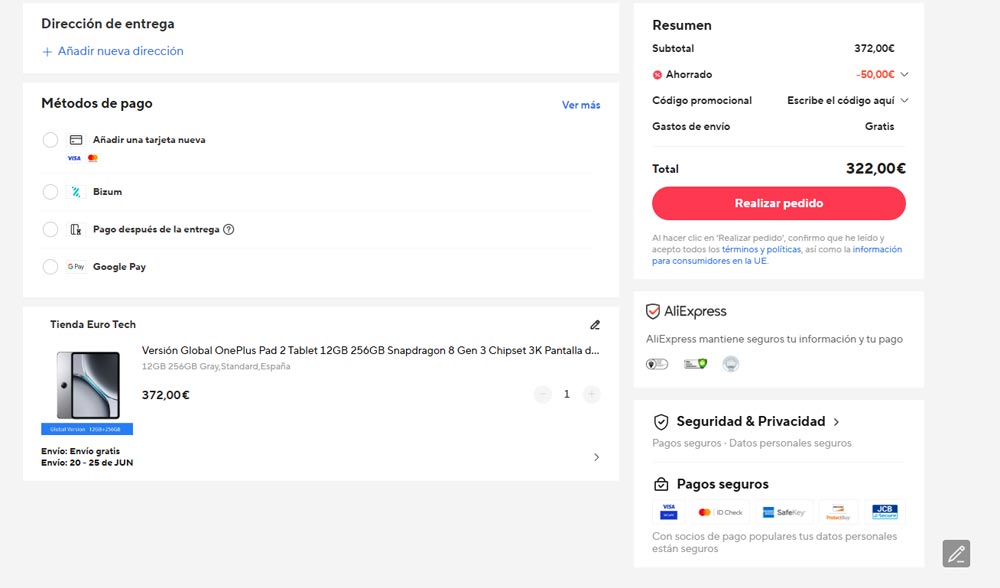1000x588 pixels.
Task: Click the small Visa logo under new card
Action: [74, 158]
